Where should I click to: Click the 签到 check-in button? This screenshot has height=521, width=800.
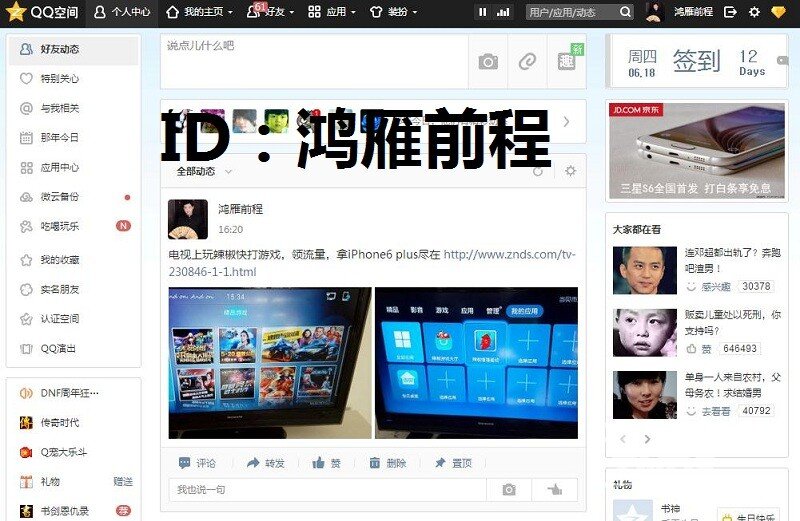pos(695,61)
